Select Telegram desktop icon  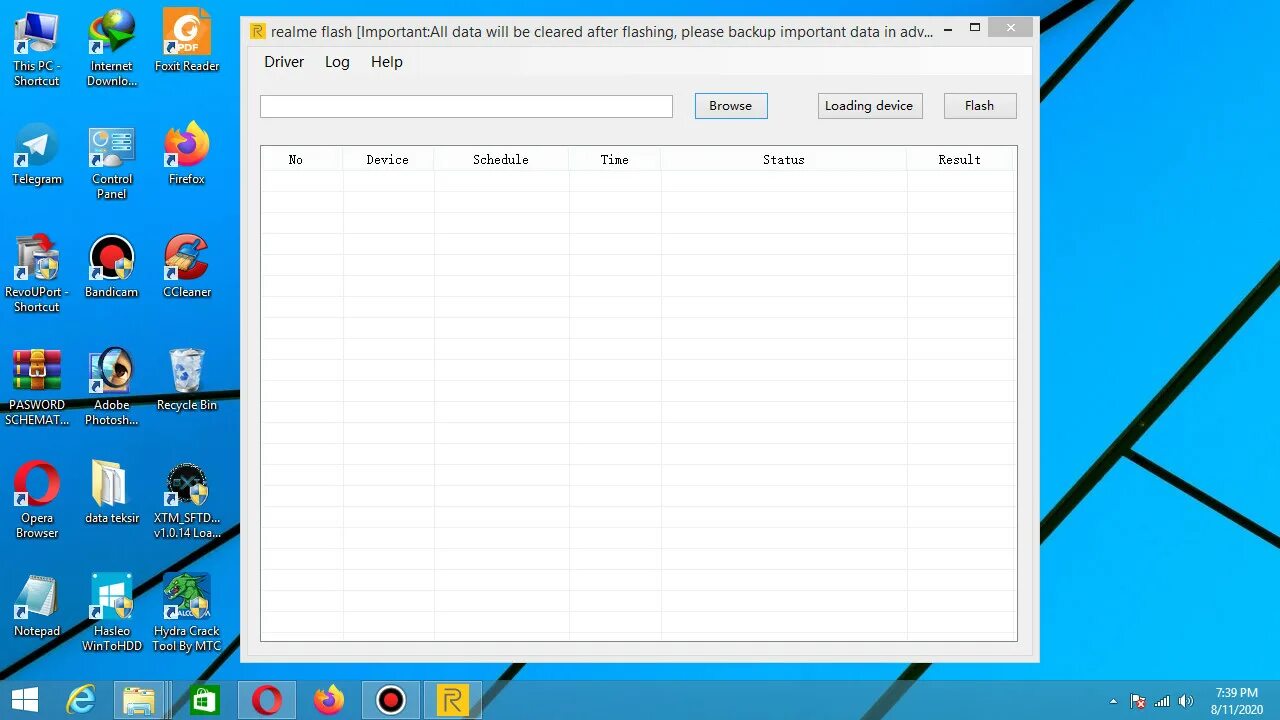pyautogui.click(x=37, y=154)
